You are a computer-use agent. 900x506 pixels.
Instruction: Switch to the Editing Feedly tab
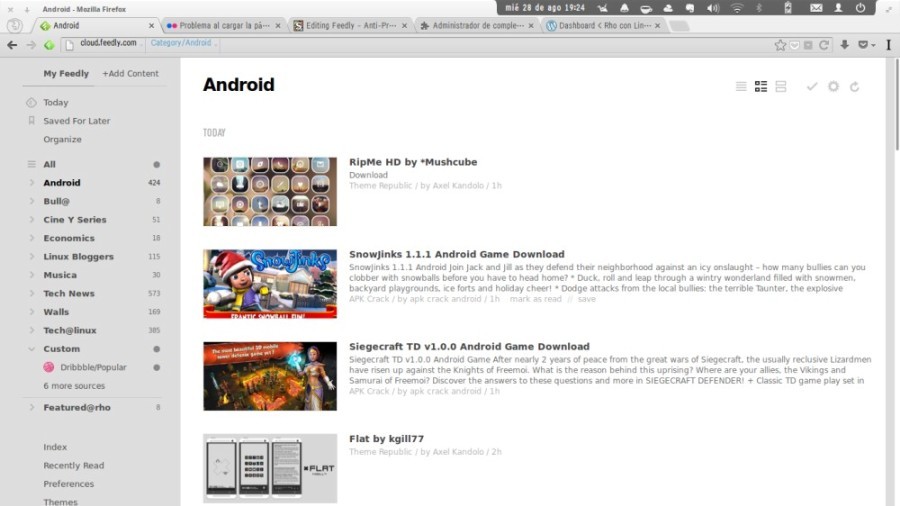pos(350,25)
